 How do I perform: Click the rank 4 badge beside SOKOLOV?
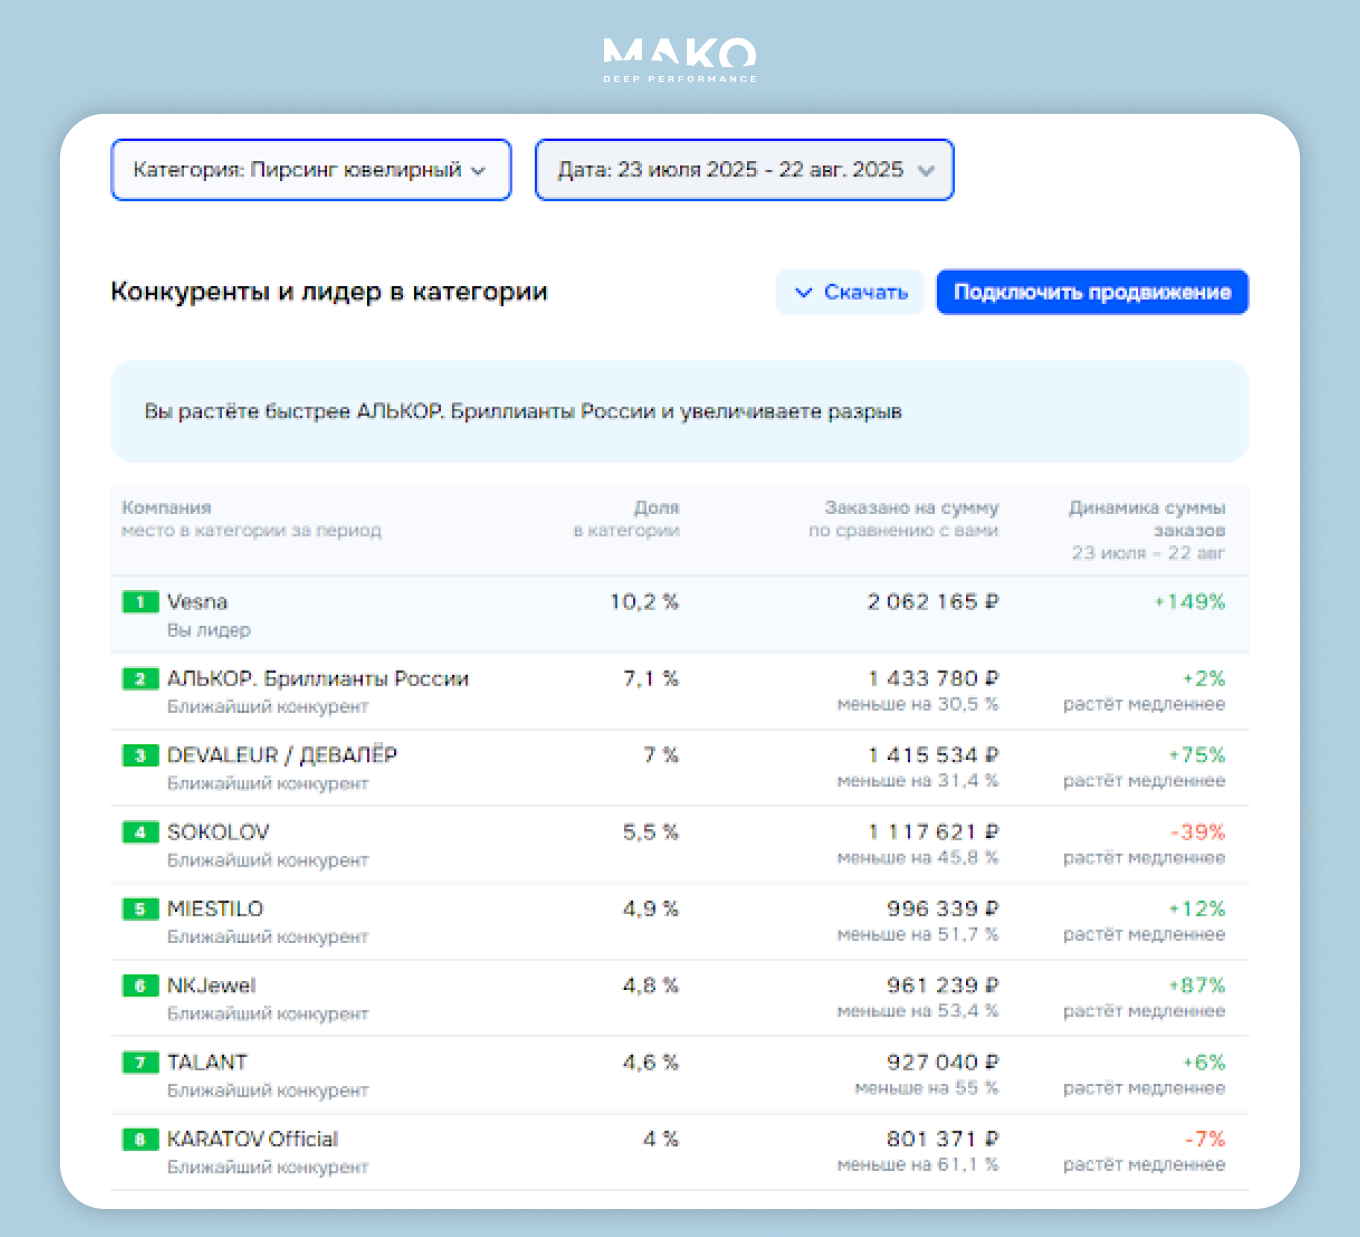point(140,832)
